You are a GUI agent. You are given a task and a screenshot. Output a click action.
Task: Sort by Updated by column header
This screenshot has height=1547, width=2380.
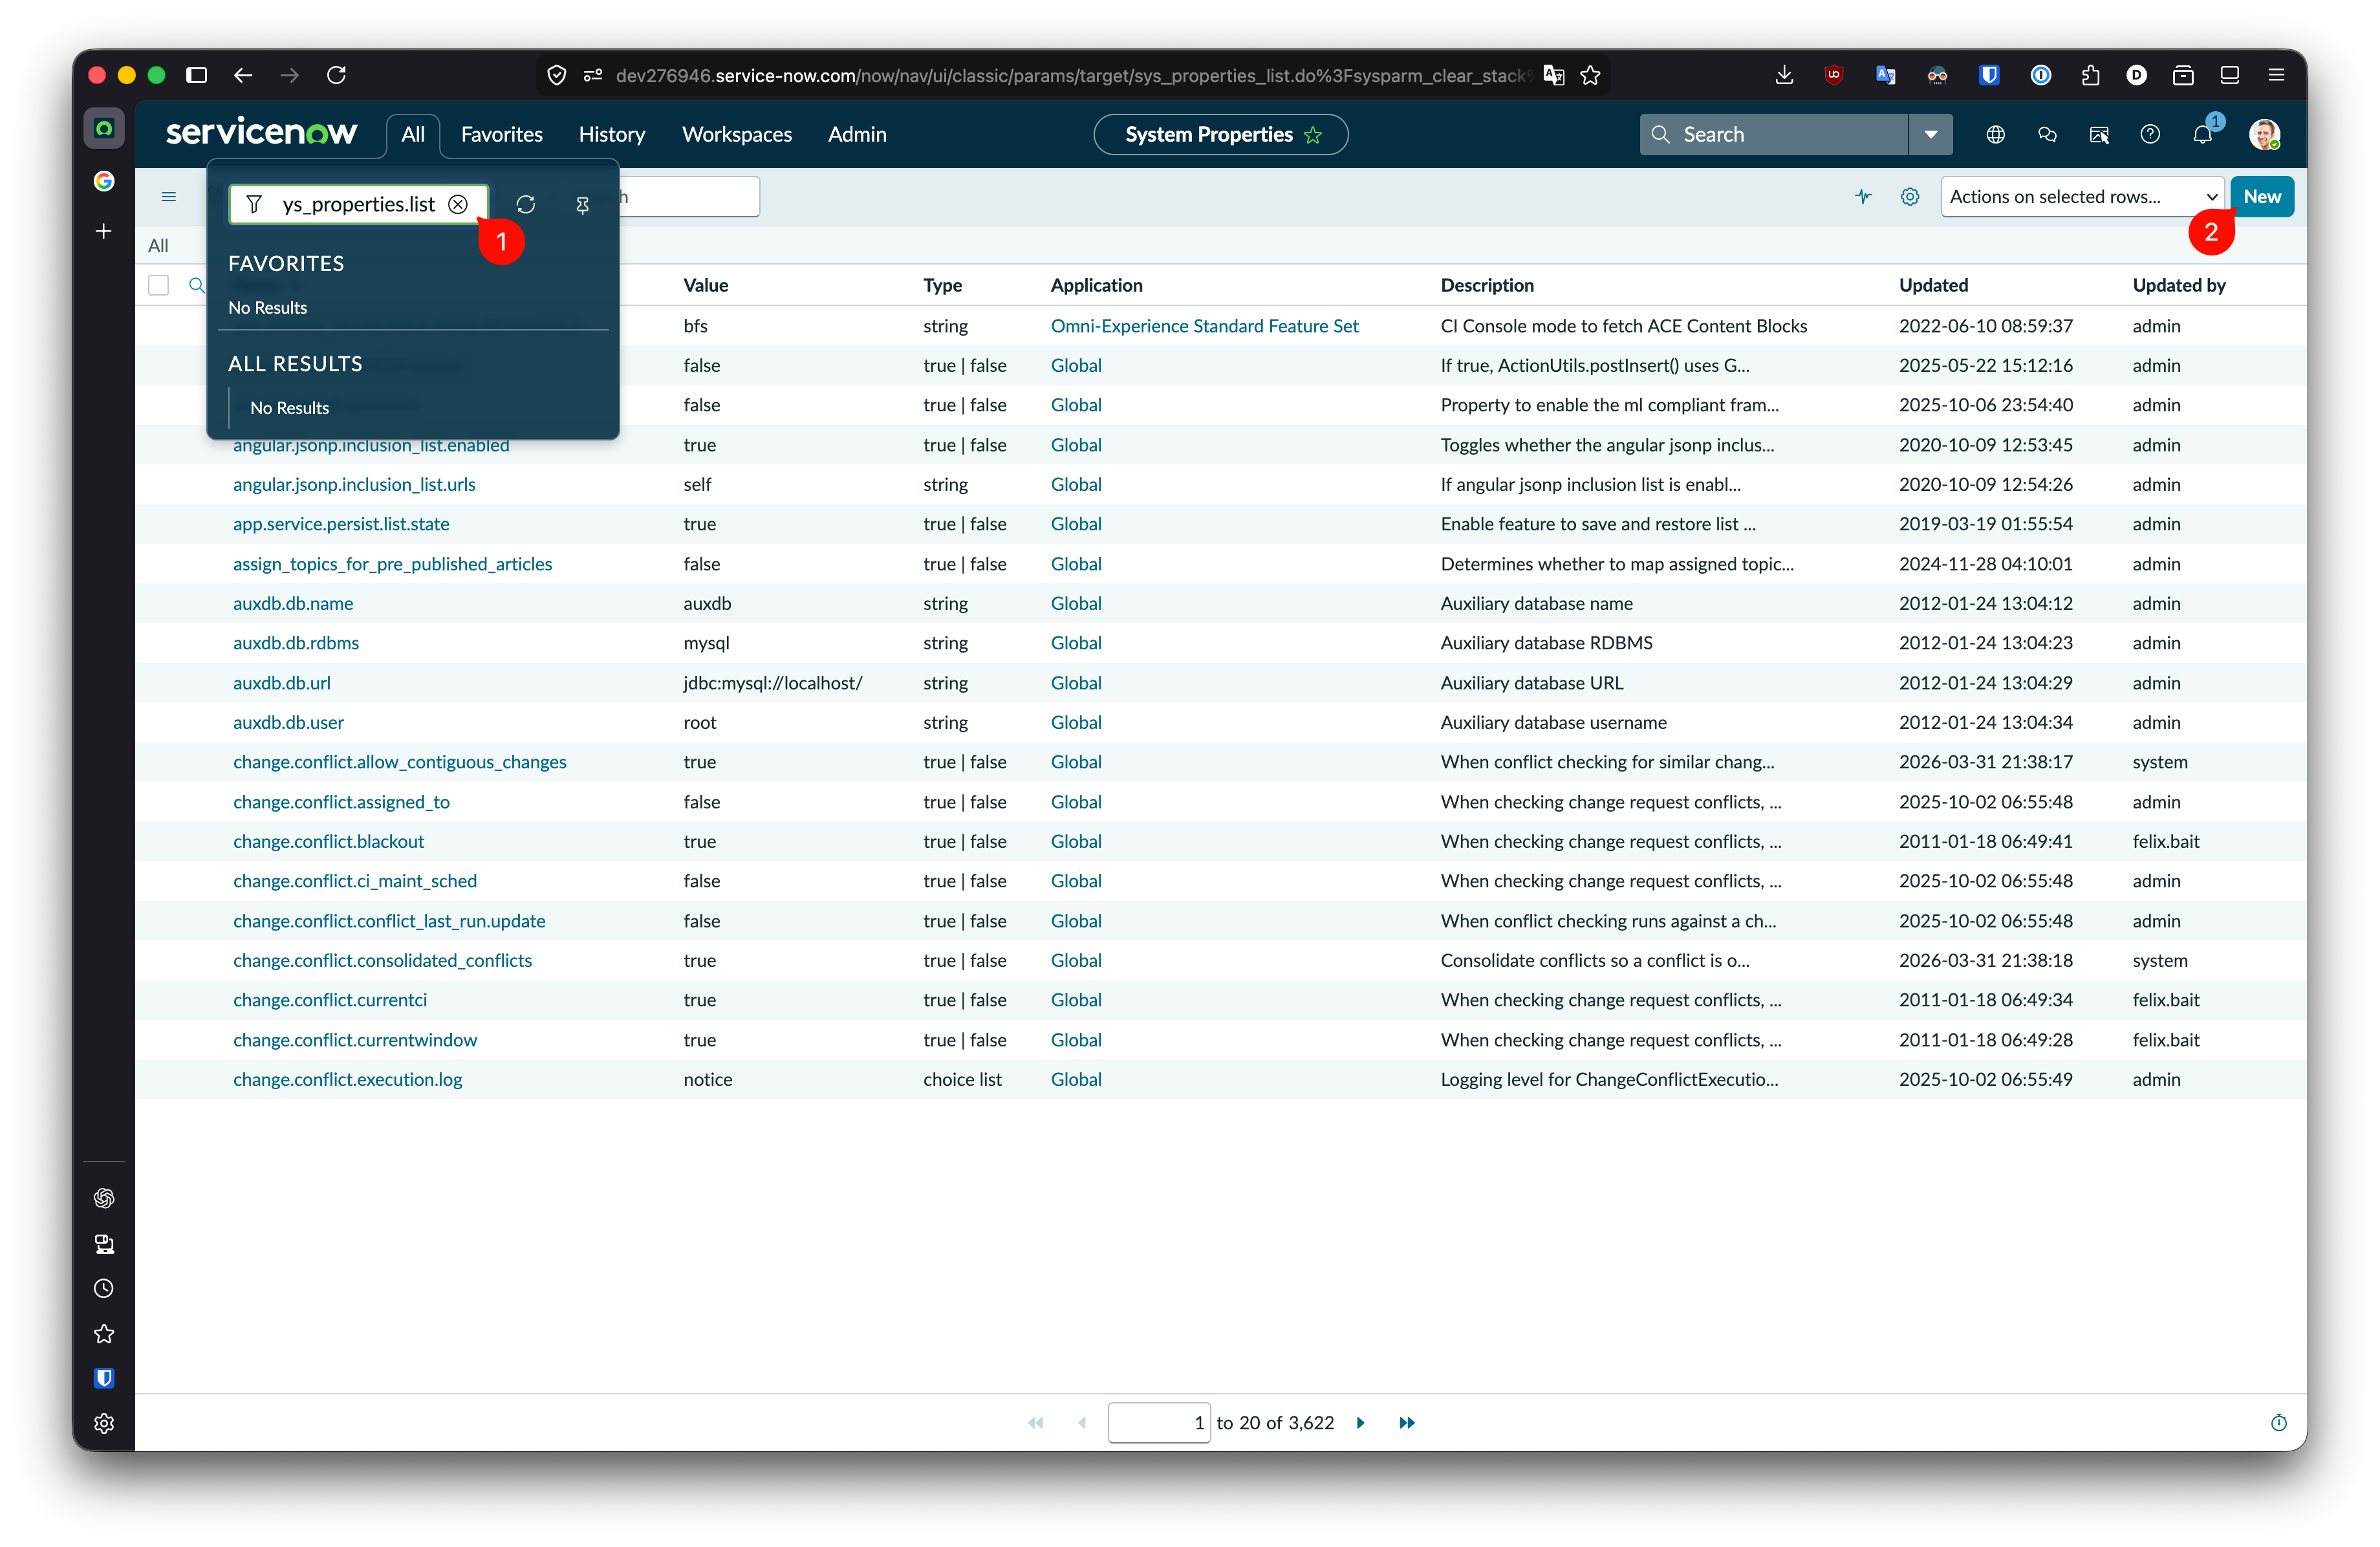click(x=2179, y=285)
